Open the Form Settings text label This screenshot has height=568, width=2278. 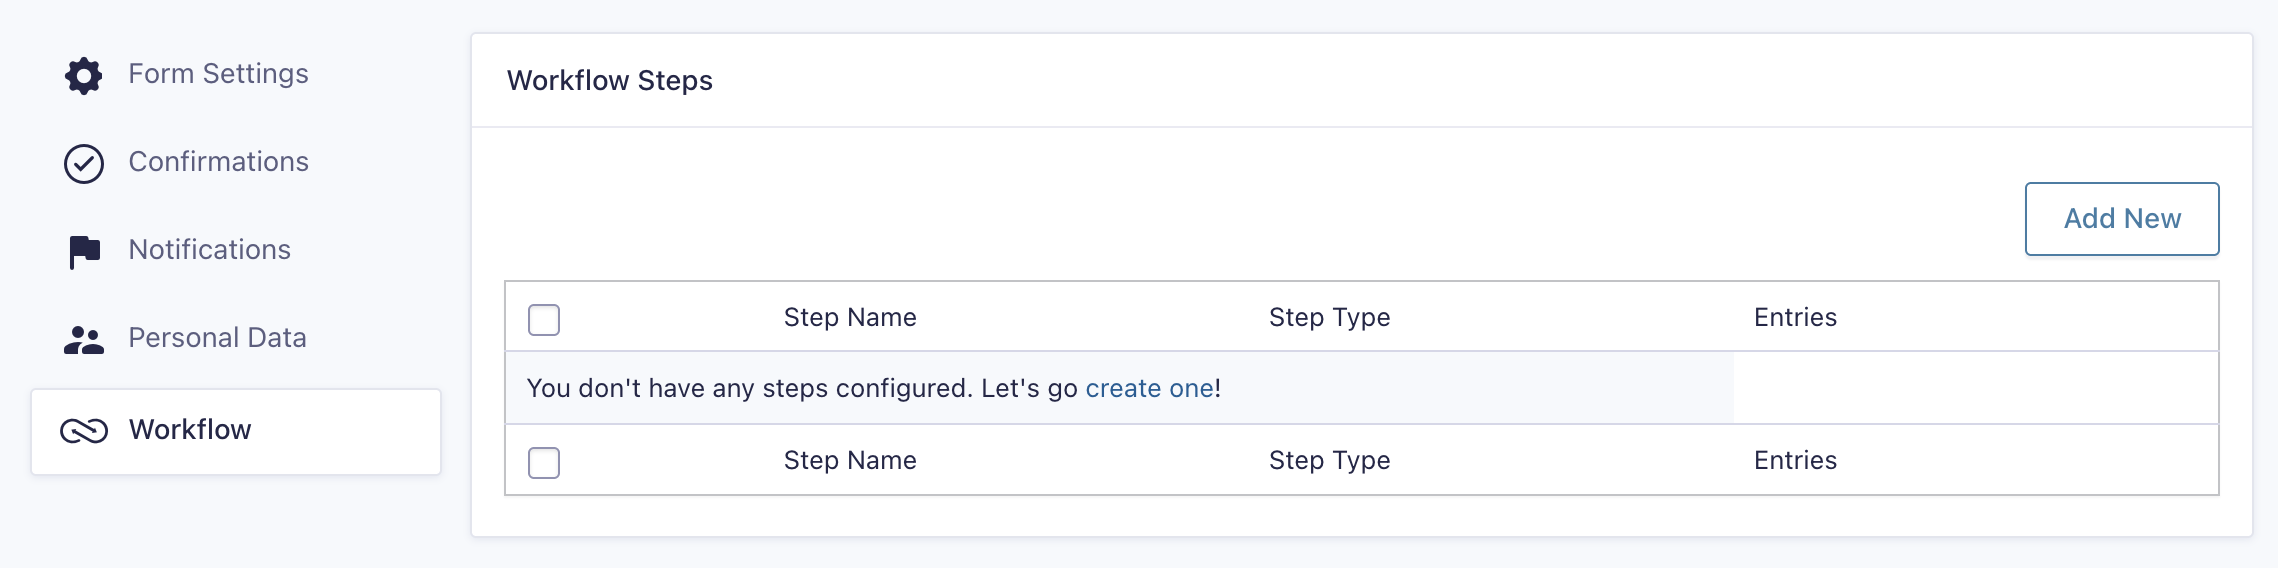pyautogui.click(x=218, y=74)
